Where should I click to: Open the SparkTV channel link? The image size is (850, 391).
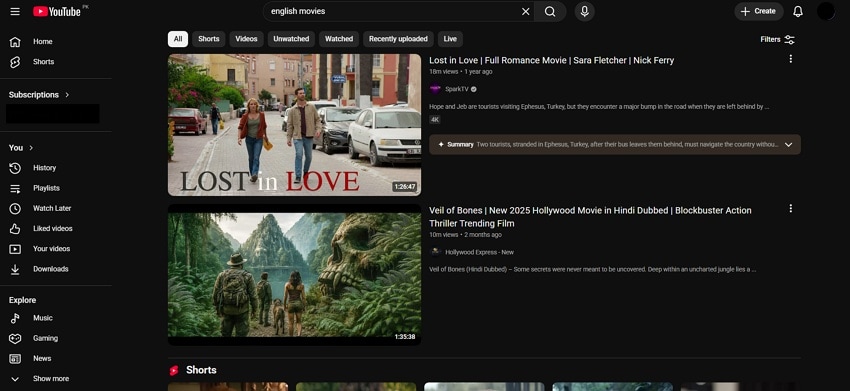click(x=456, y=89)
